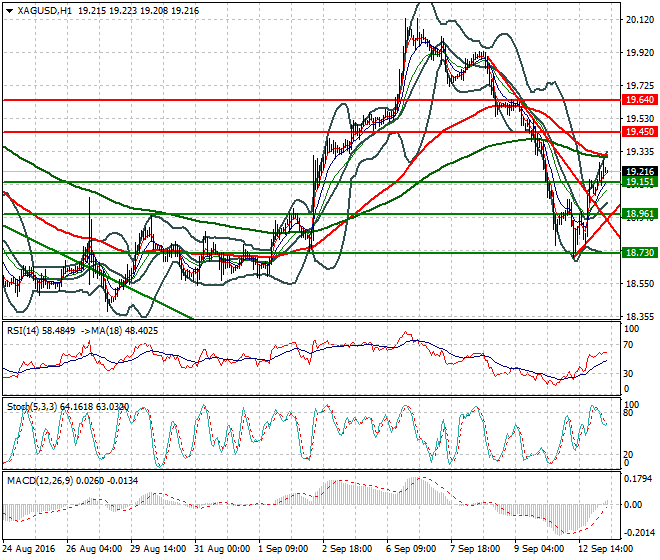Click the MACD scale value -0.2014
This screenshot has width=660, height=560.
coord(638,533)
